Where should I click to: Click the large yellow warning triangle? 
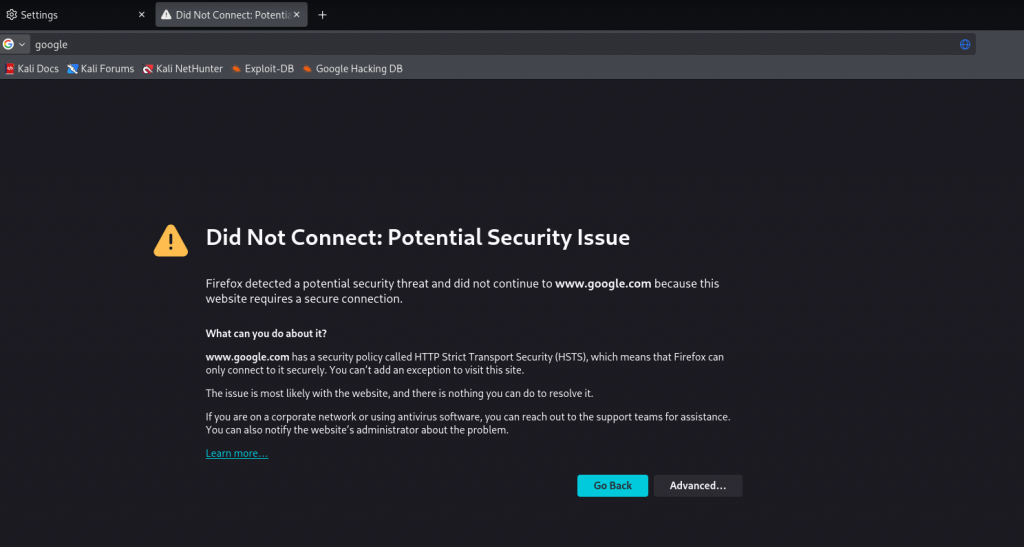coord(171,239)
